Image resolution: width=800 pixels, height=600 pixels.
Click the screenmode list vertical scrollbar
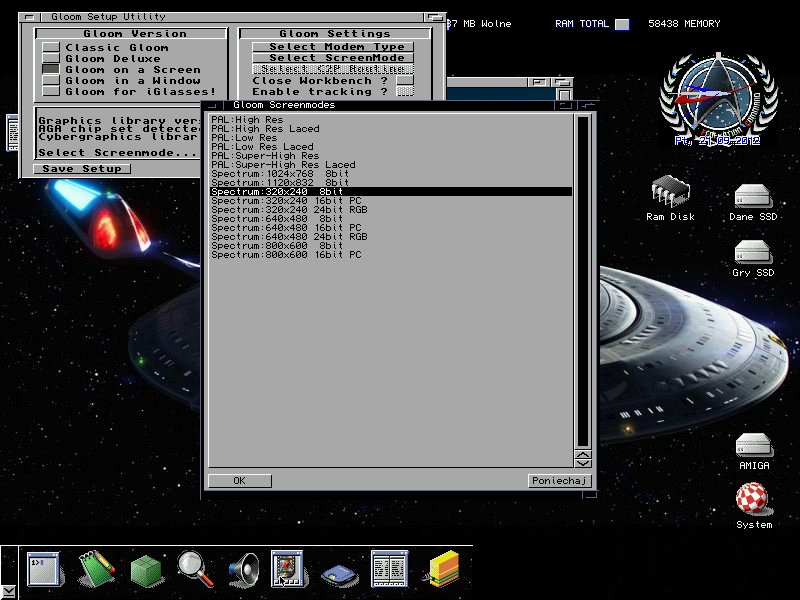point(583,281)
